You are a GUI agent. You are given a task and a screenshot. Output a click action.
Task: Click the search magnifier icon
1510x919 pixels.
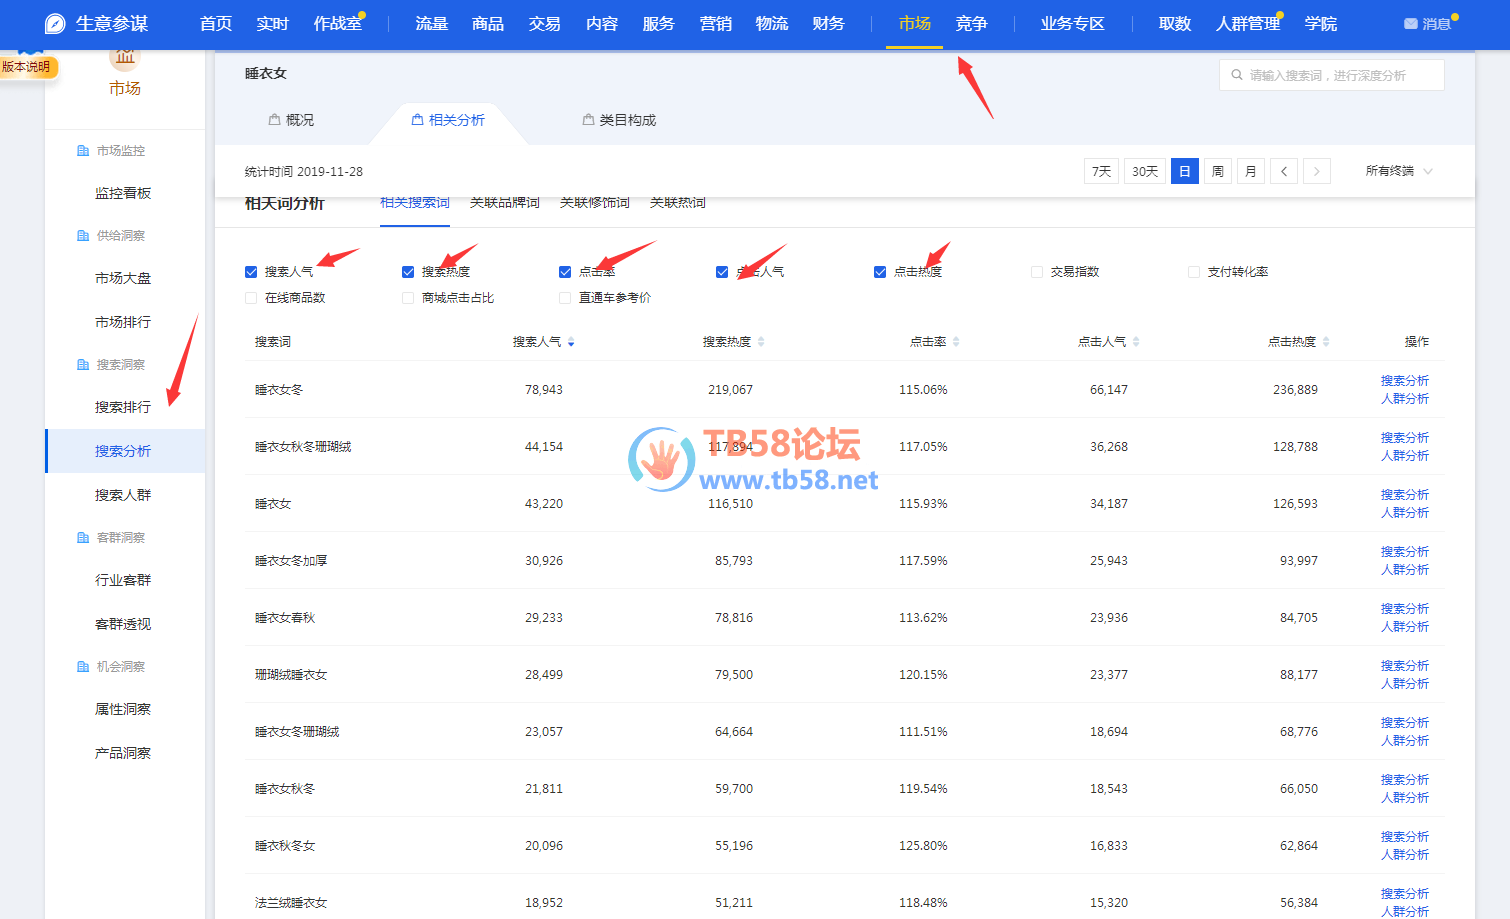(1237, 75)
